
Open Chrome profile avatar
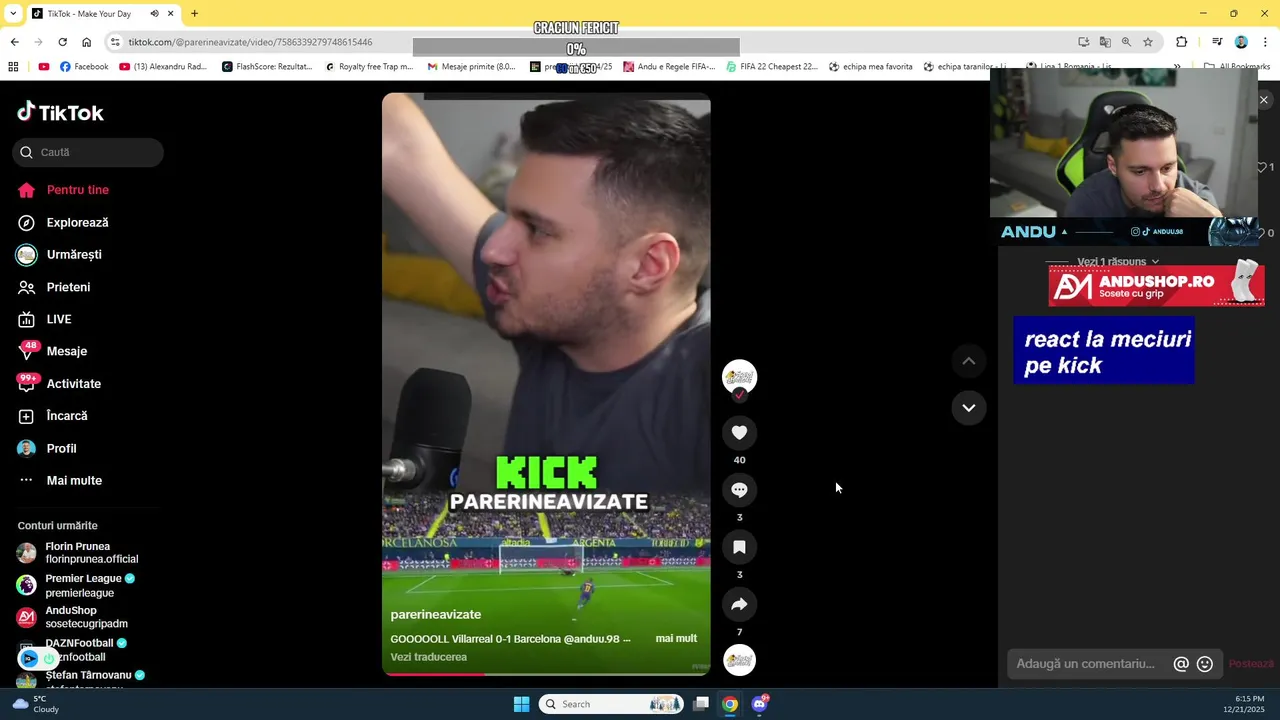1241,42
